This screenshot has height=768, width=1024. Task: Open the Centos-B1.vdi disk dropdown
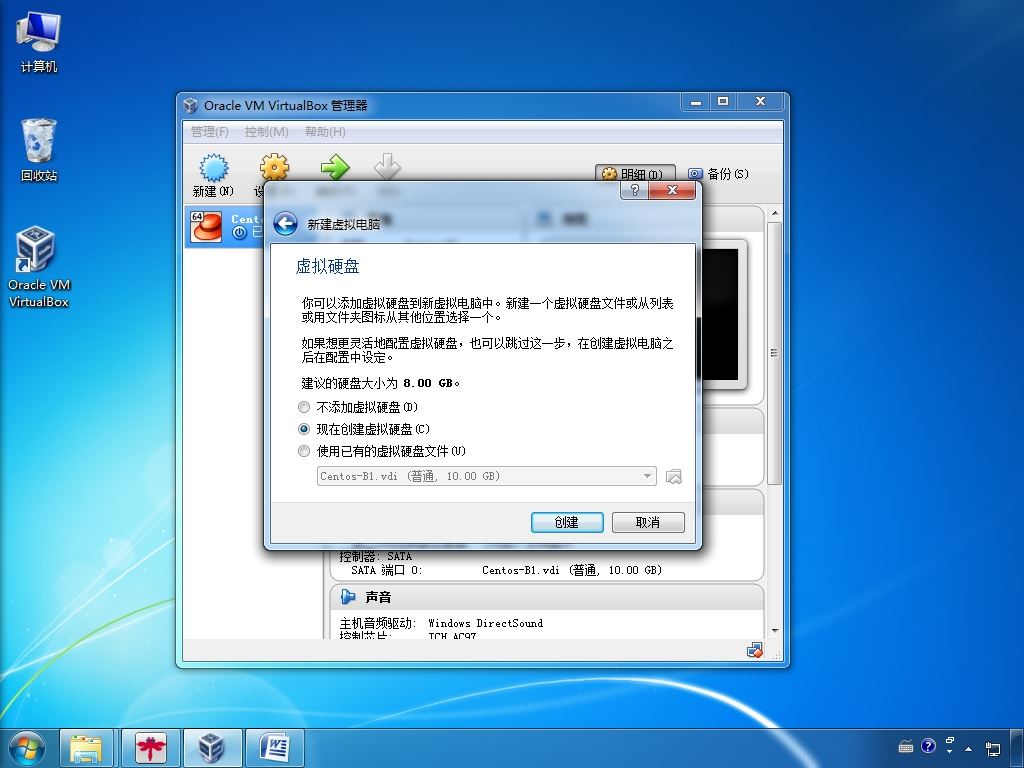487,476
